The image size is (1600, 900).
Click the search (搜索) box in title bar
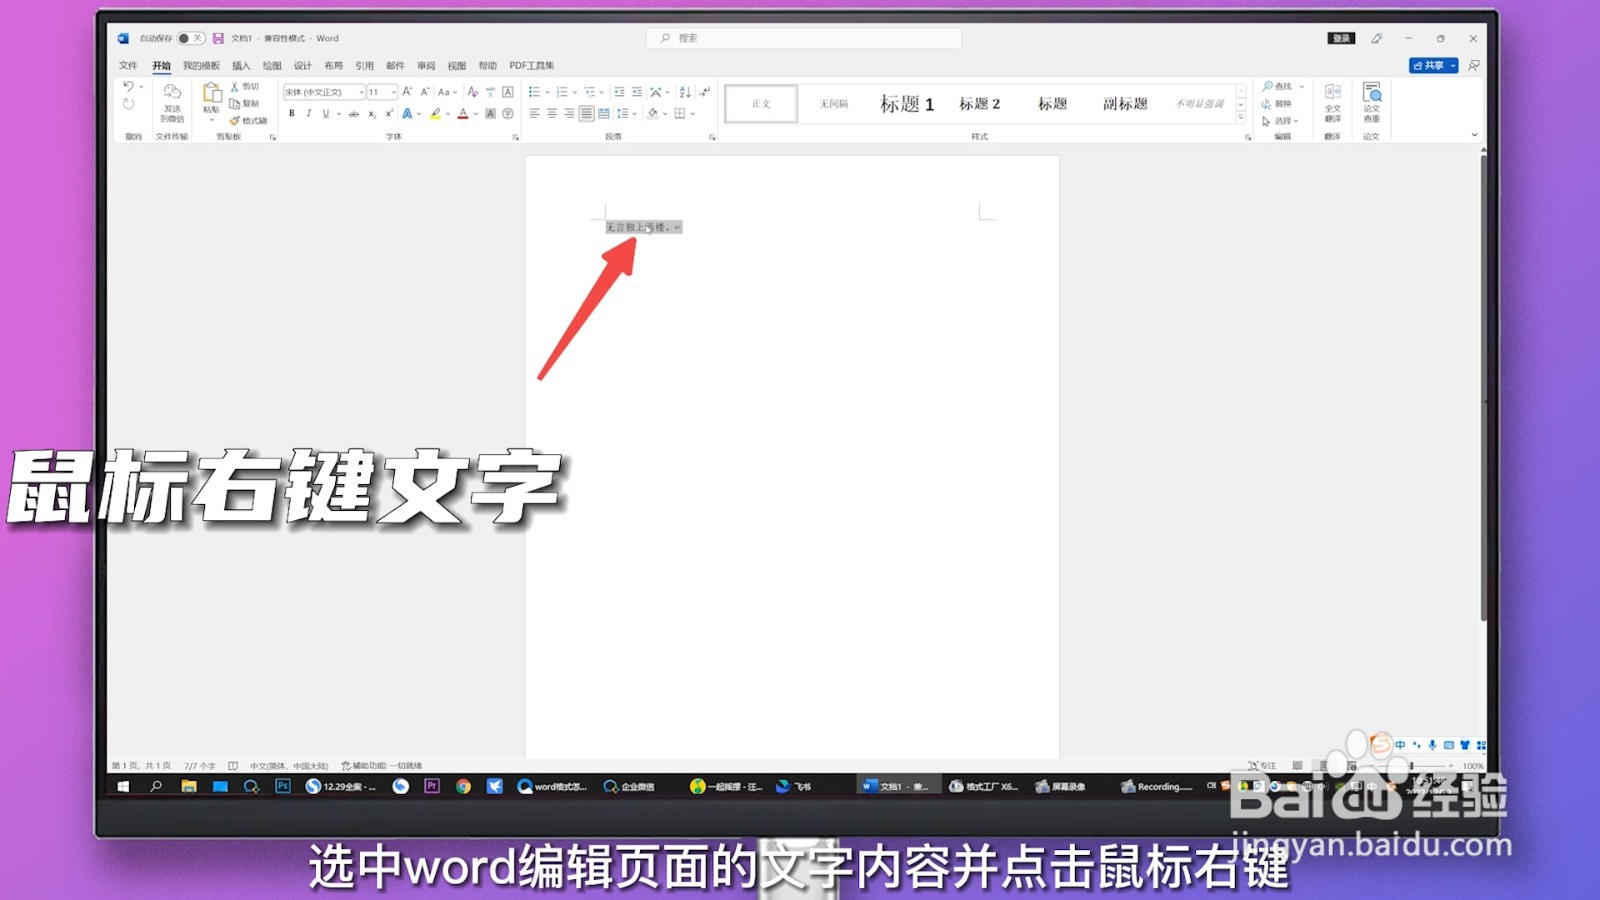coord(804,38)
